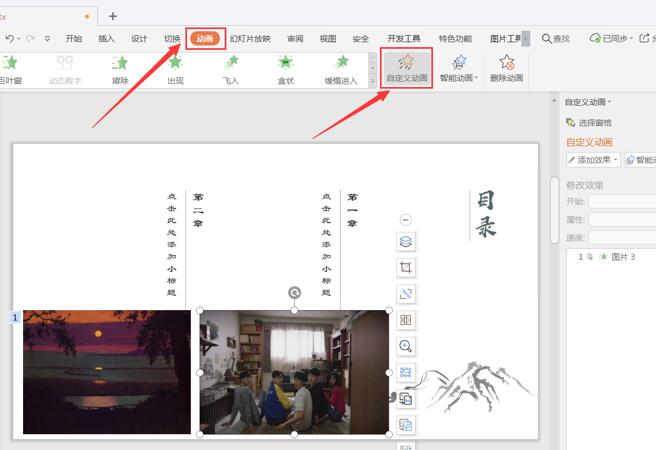656x450 pixels.
Task: Open the quick access toolbar customize dropdown
Action: 47,38
